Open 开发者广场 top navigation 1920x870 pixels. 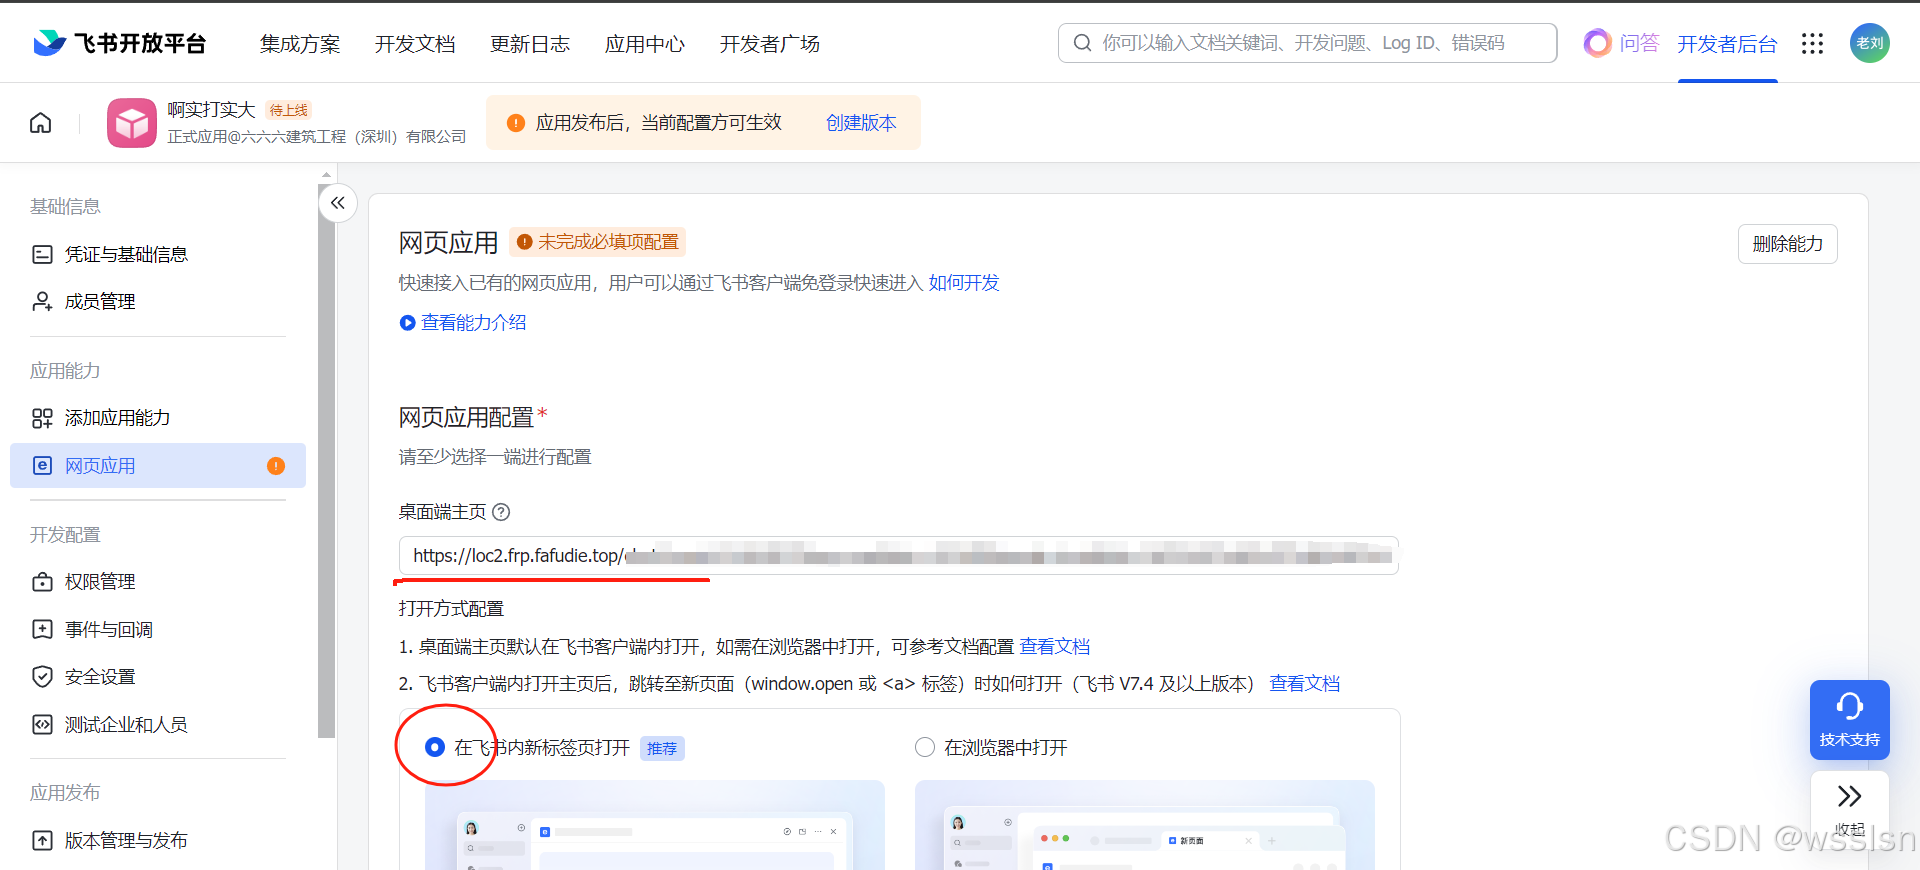point(770,44)
